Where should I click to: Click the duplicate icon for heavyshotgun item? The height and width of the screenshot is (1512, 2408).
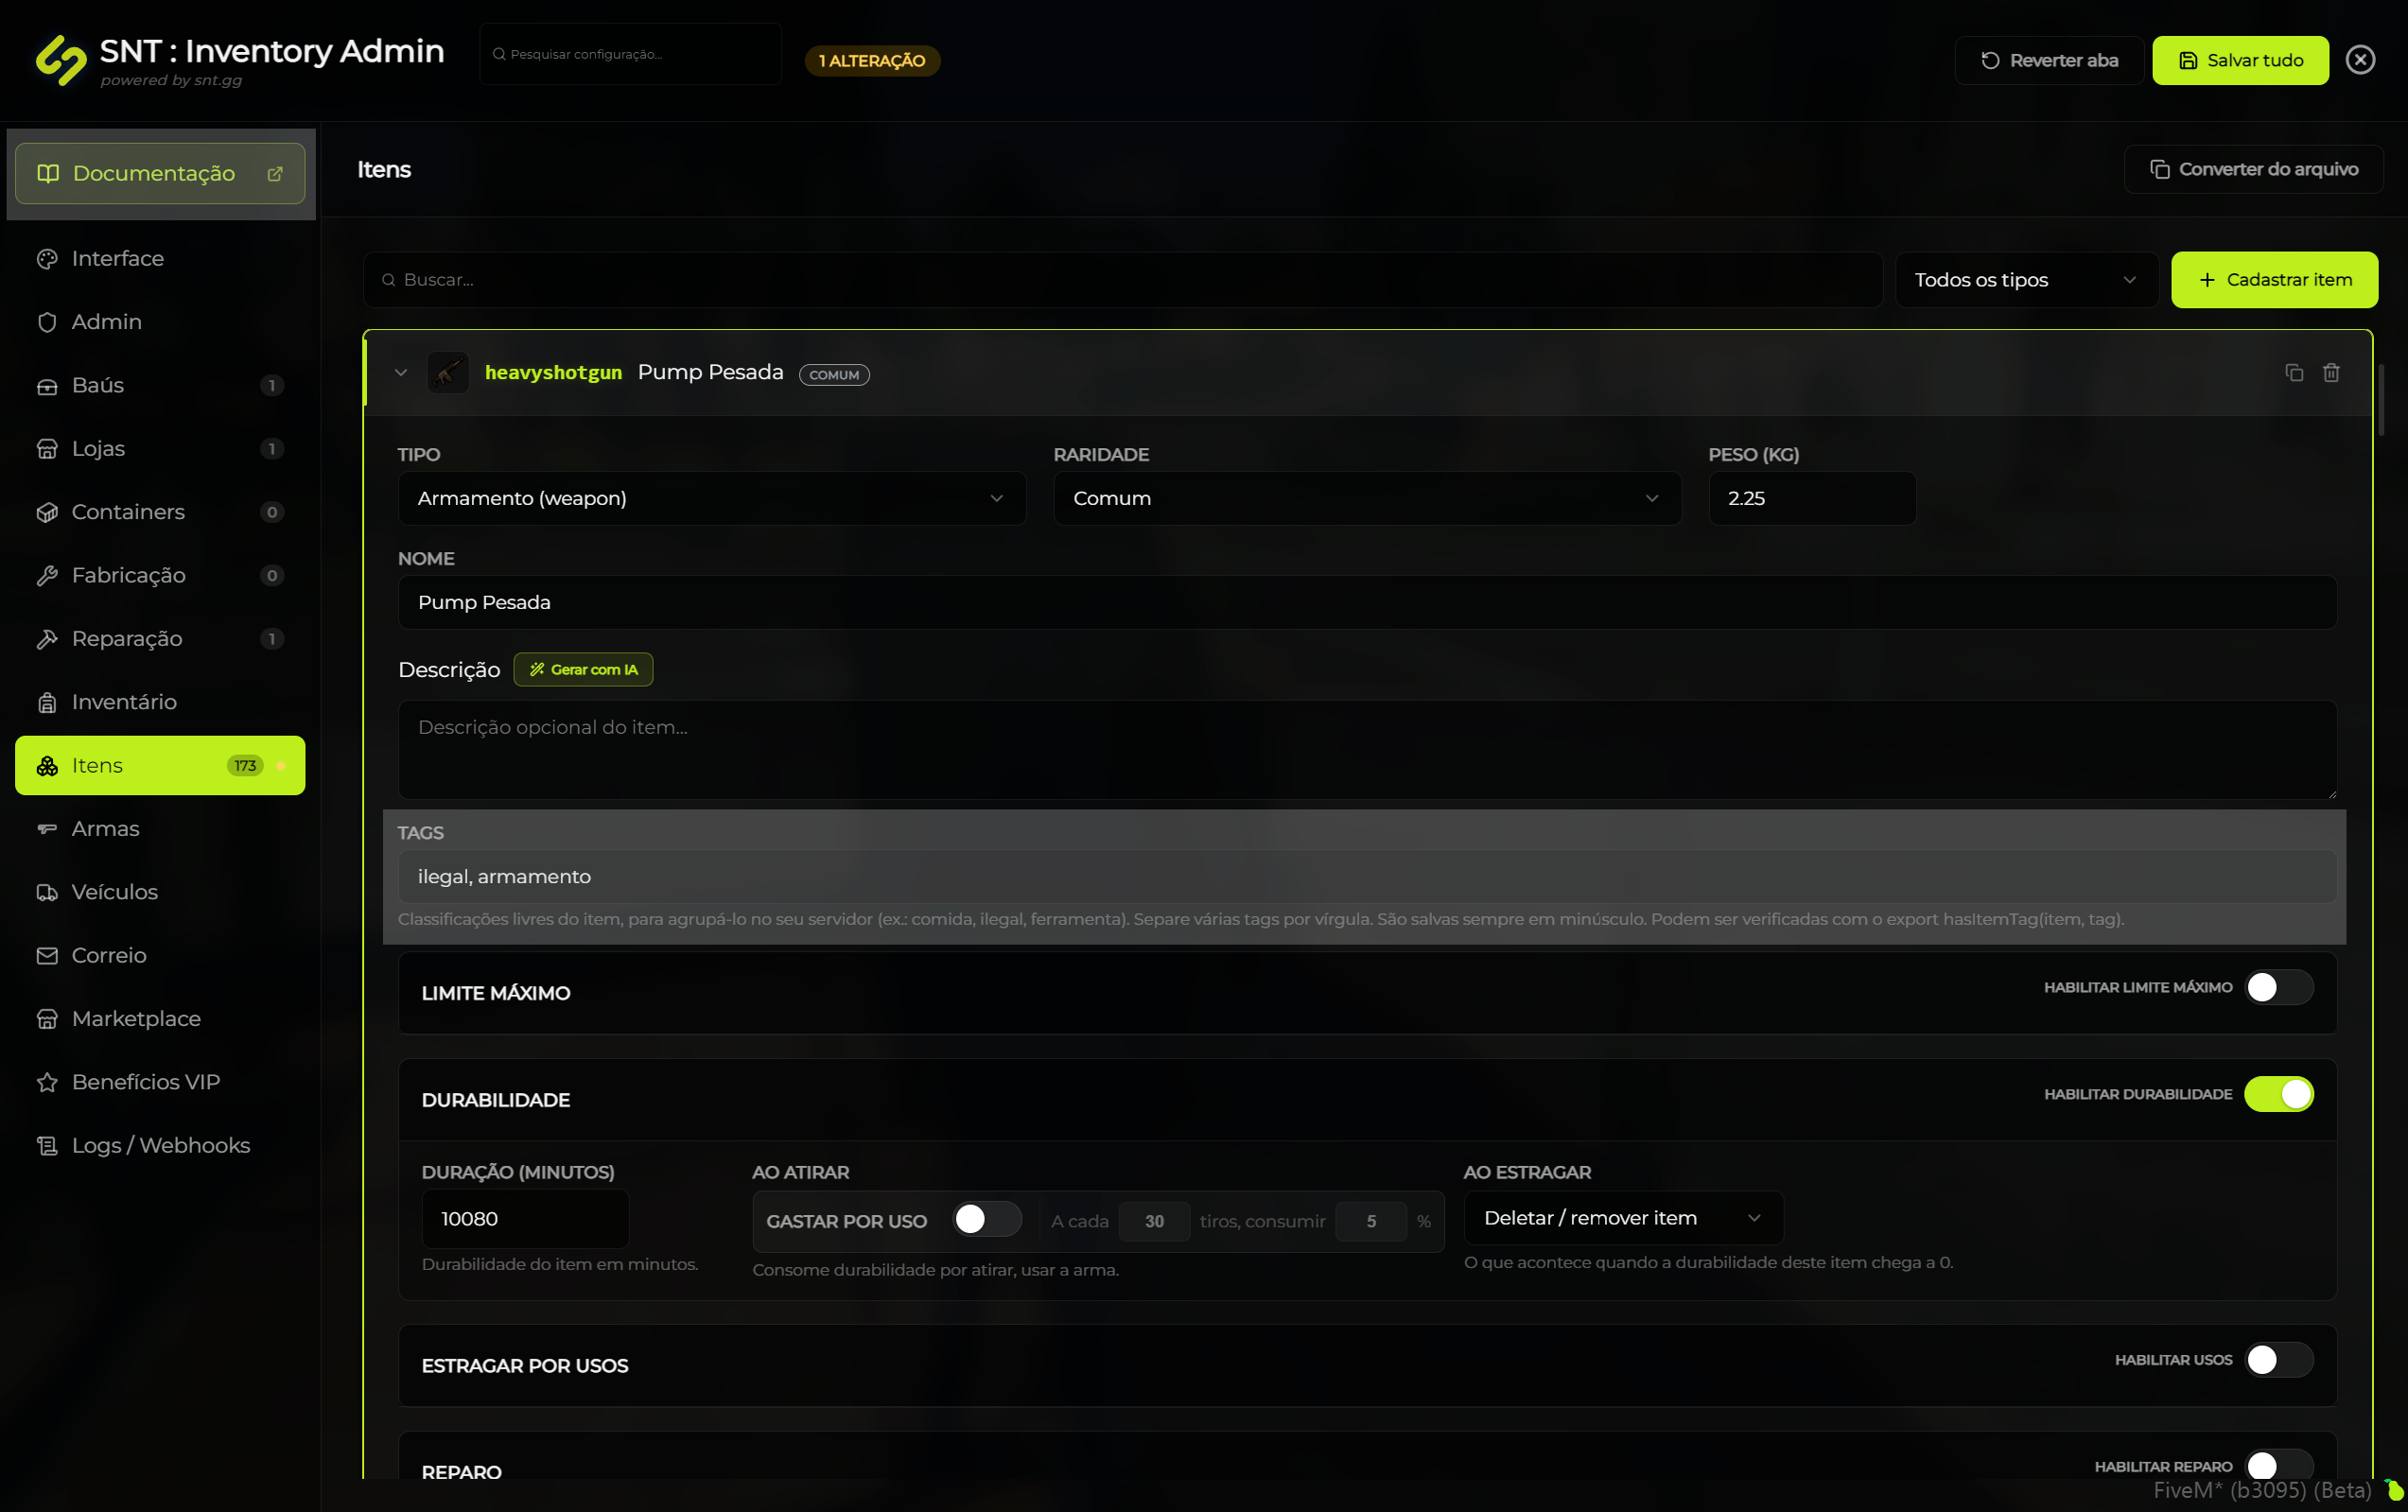pos(2294,373)
